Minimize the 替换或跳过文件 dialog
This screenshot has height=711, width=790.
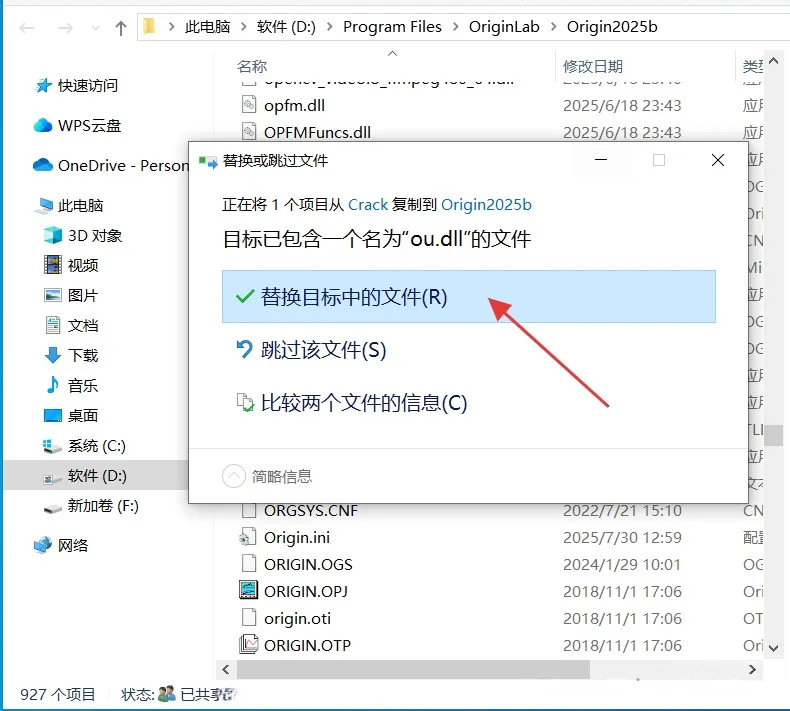pyautogui.click(x=601, y=160)
